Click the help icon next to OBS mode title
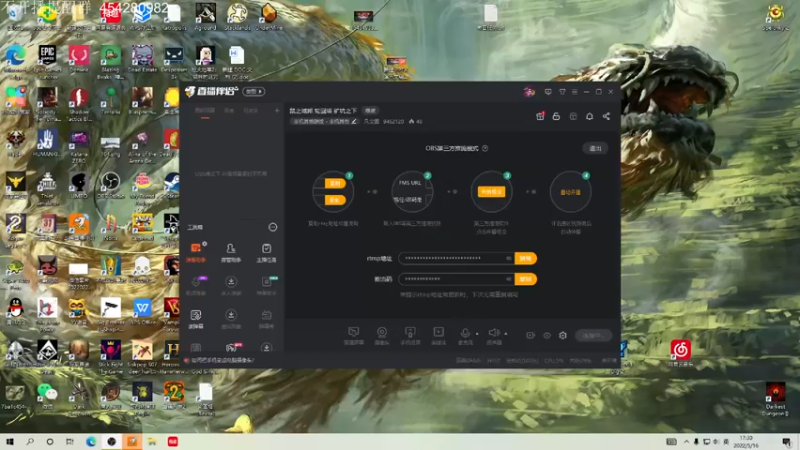The height and width of the screenshot is (450, 800). pyautogui.click(x=485, y=148)
